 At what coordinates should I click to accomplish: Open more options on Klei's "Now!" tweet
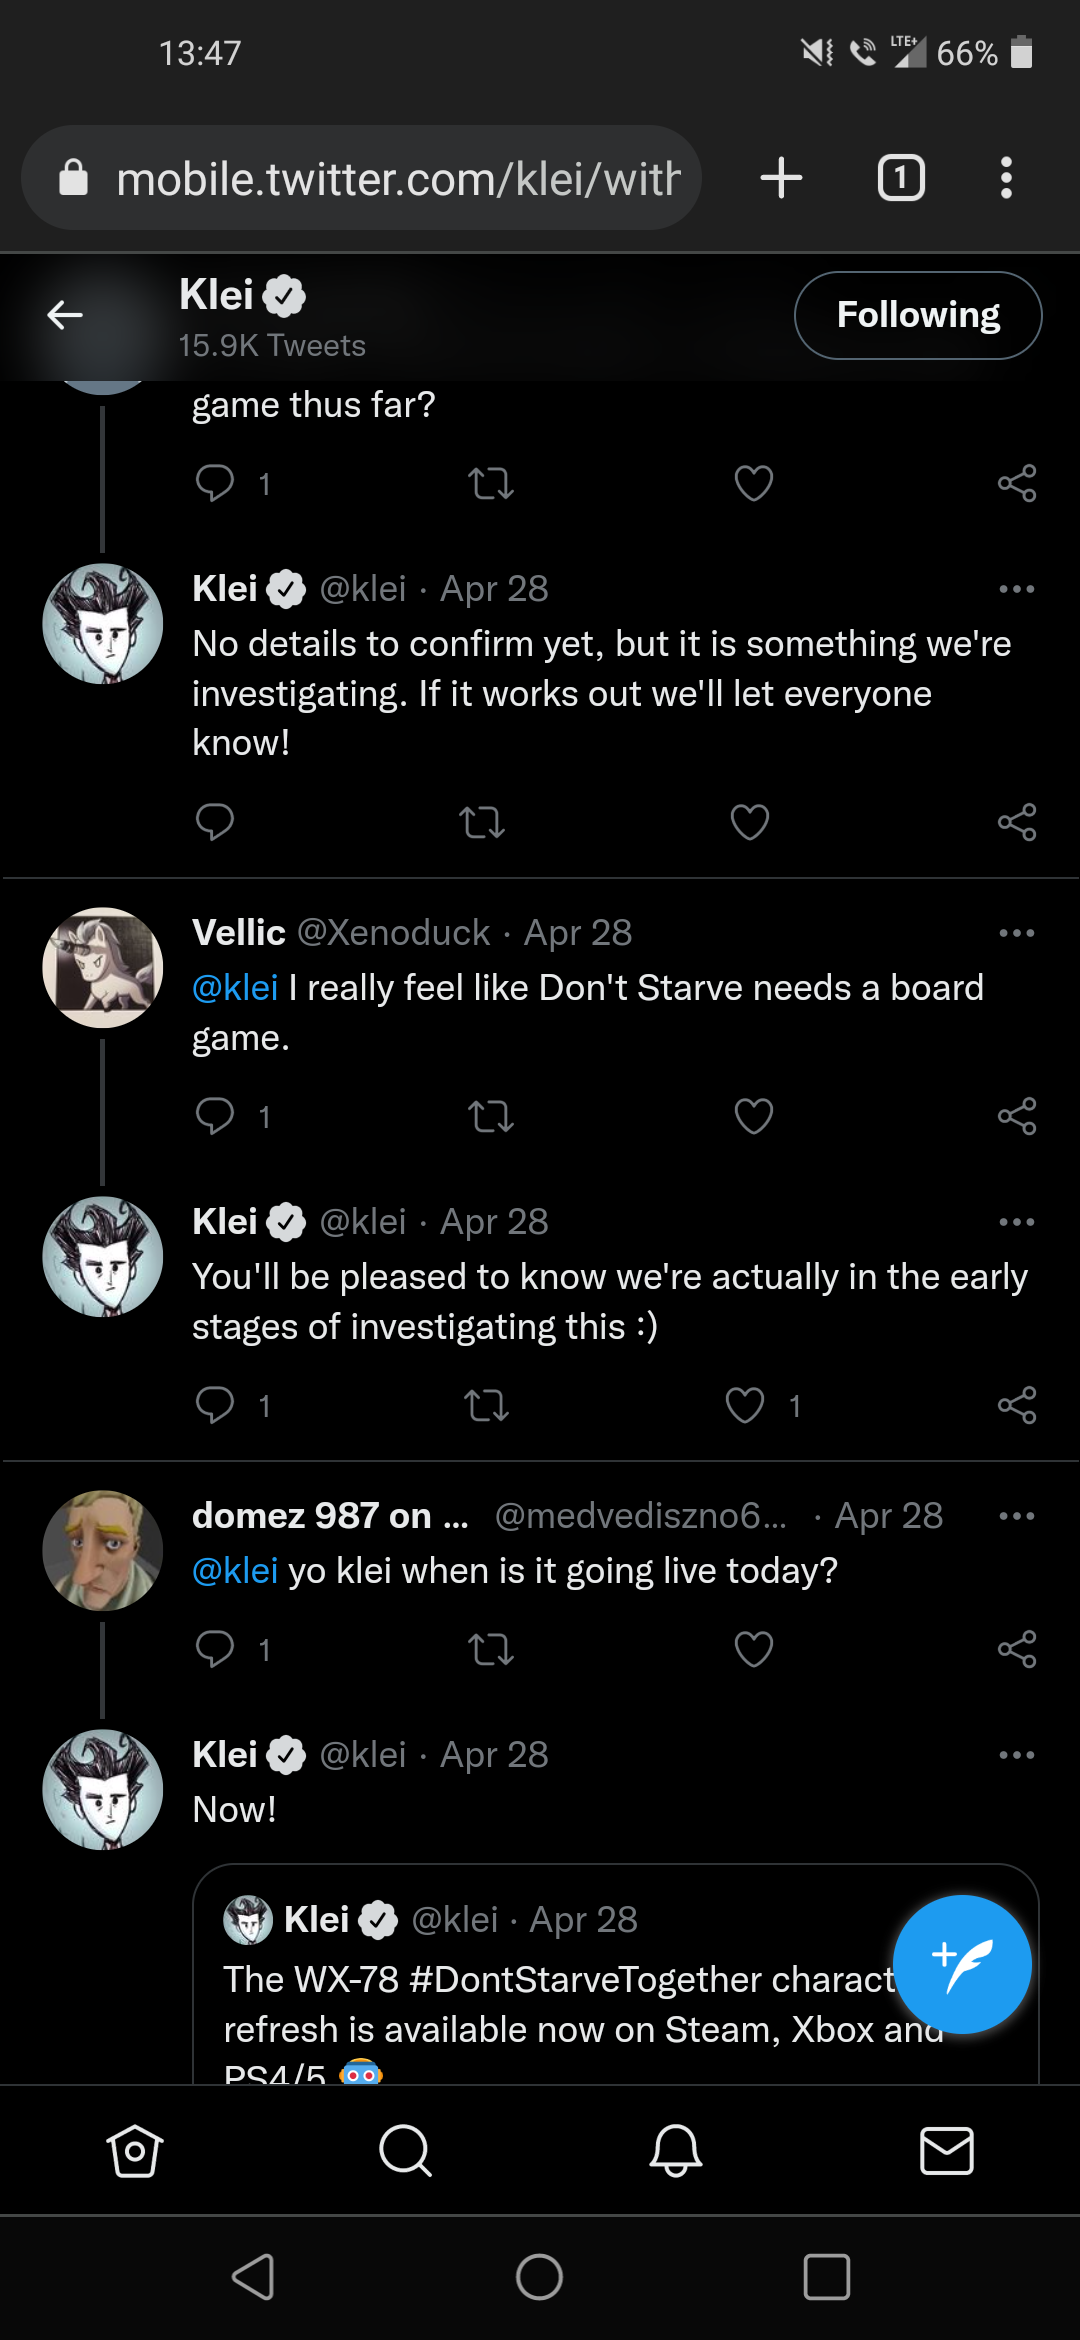(x=1016, y=1755)
